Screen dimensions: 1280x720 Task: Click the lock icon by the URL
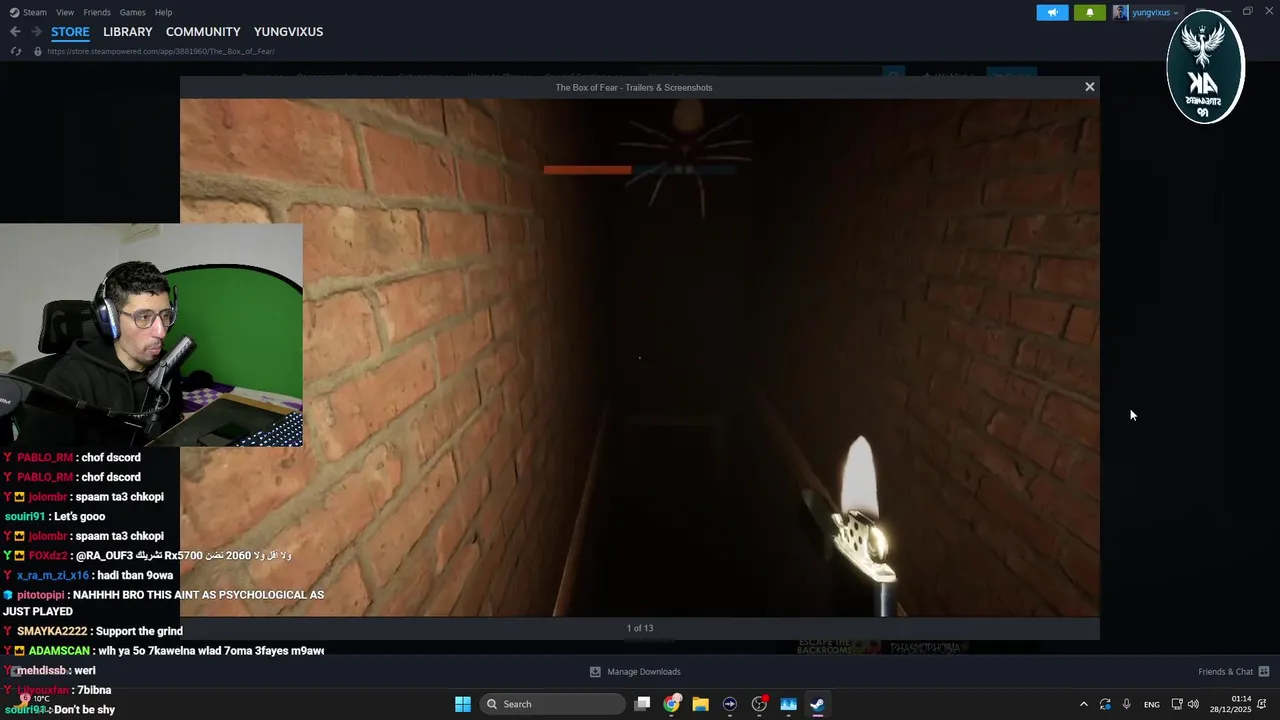click(38, 51)
